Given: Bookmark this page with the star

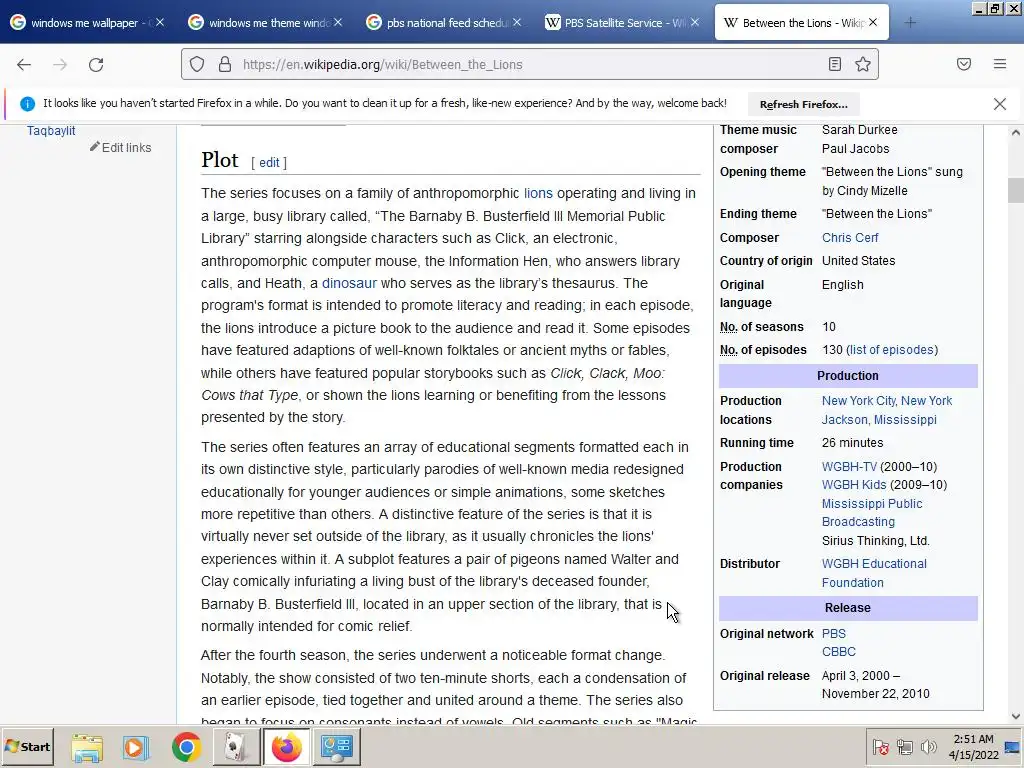Looking at the screenshot, I should [x=863, y=64].
